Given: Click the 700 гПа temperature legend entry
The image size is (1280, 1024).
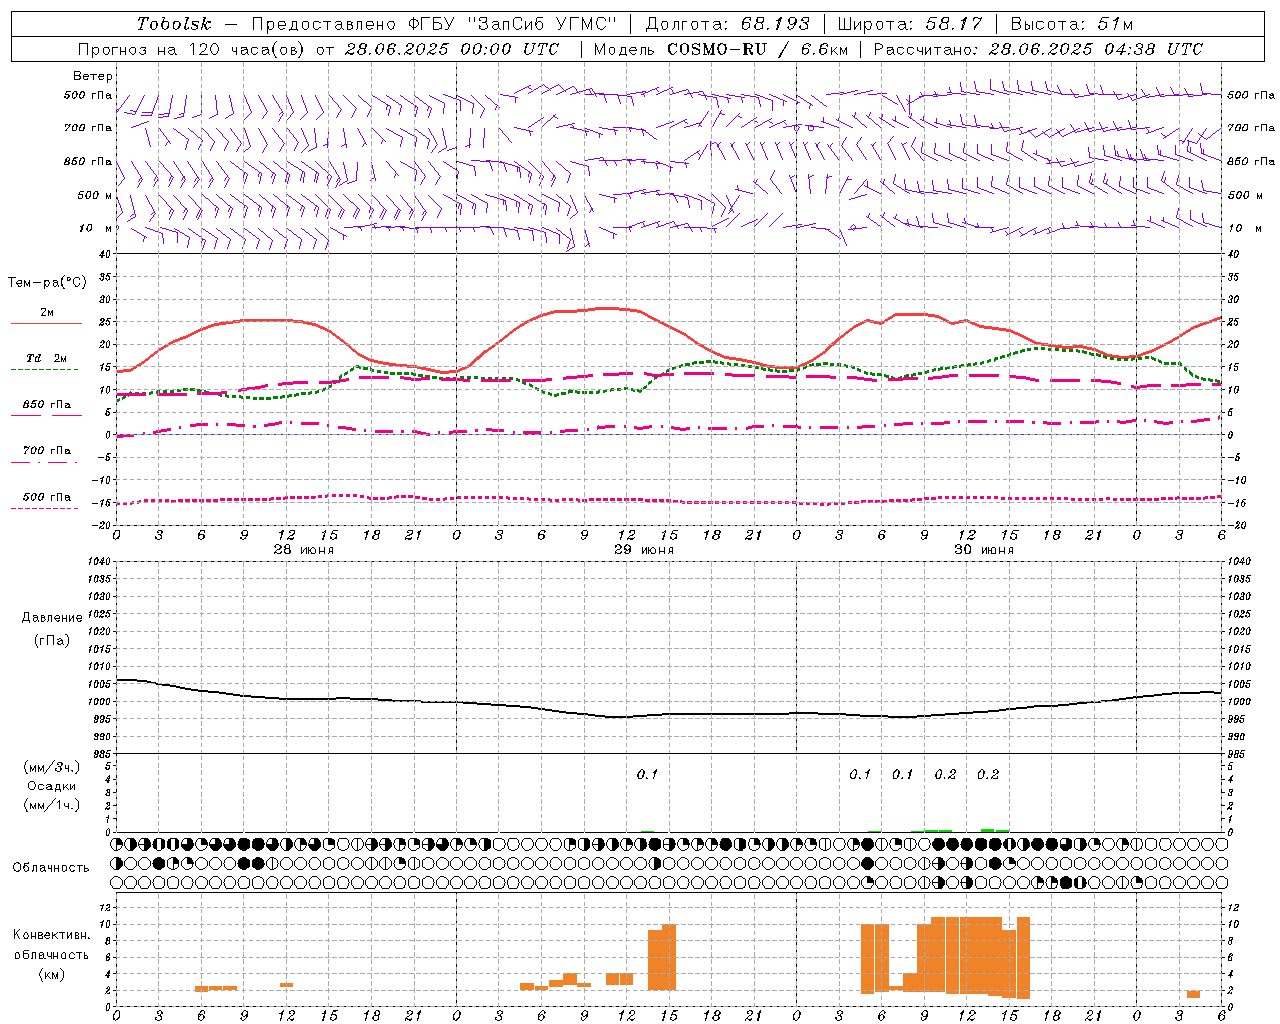Looking at the screenshot, I should pos(46,451).
